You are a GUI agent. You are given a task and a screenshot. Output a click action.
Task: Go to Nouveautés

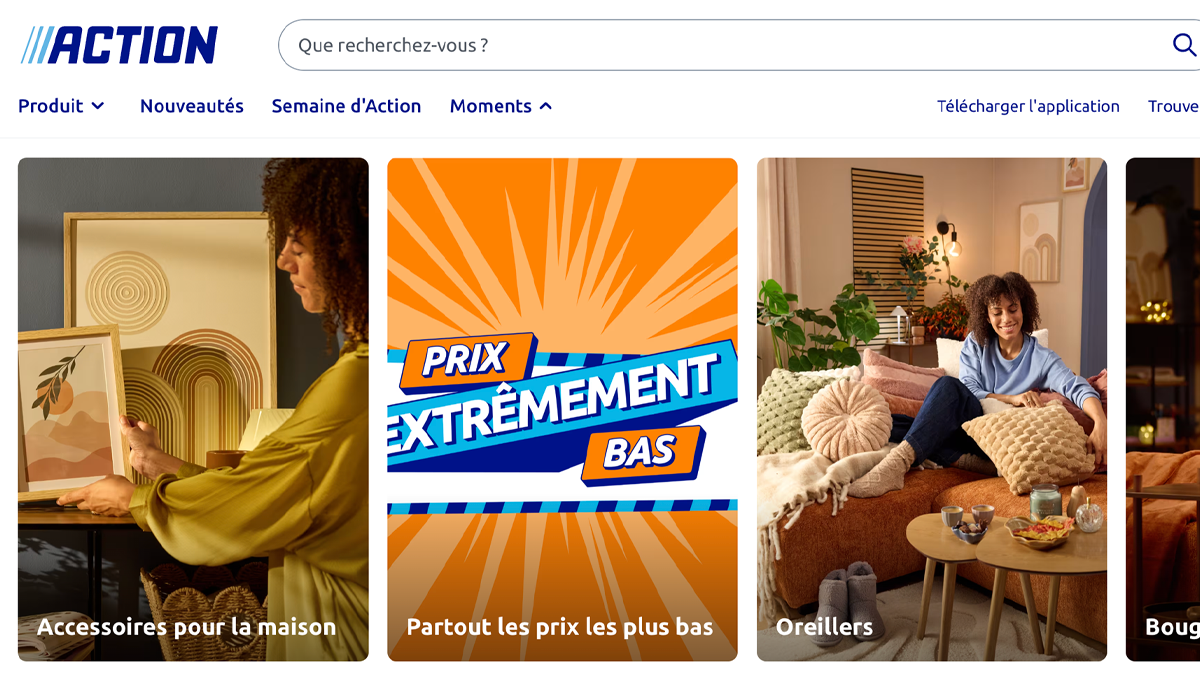click(x=192, y=106)
